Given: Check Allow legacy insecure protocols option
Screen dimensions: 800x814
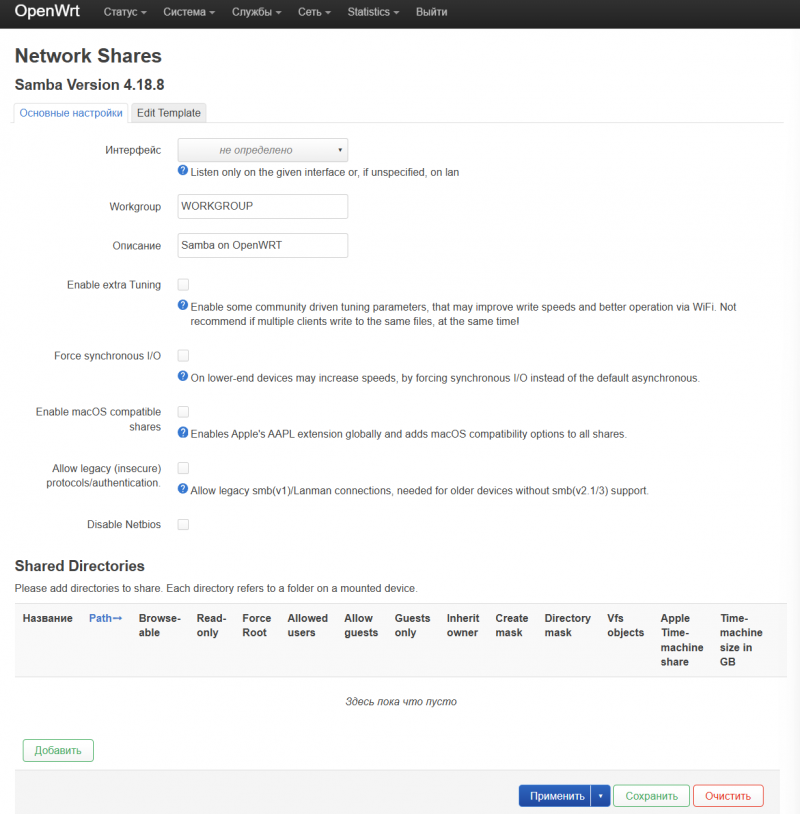Looking at the screenshot, I should click(183, 467).
